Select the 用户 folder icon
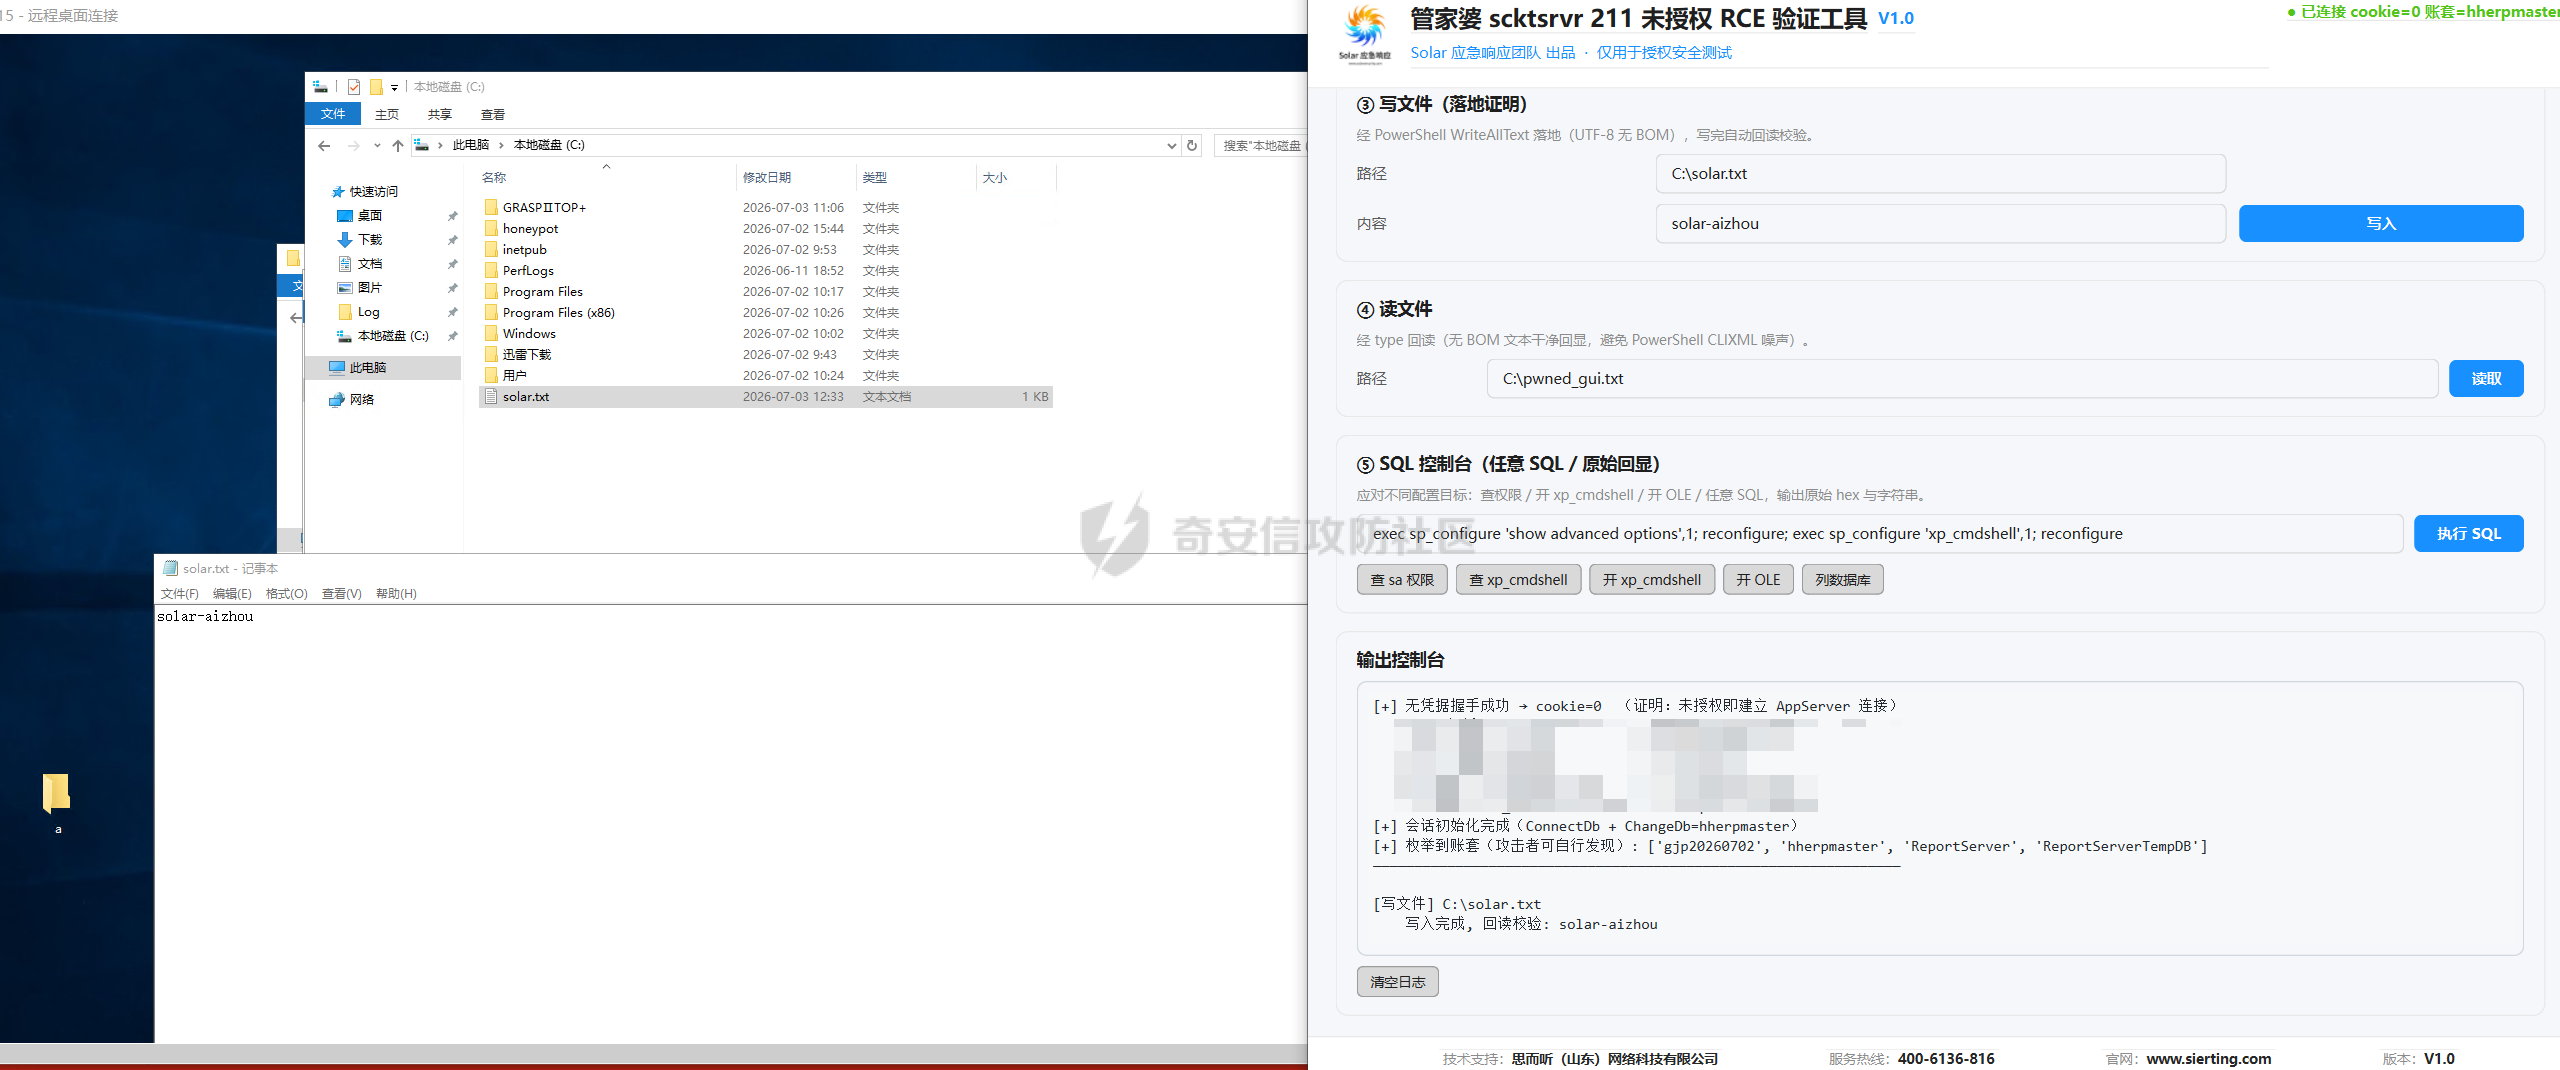The image size is (2560, 1070). point(491,375)
